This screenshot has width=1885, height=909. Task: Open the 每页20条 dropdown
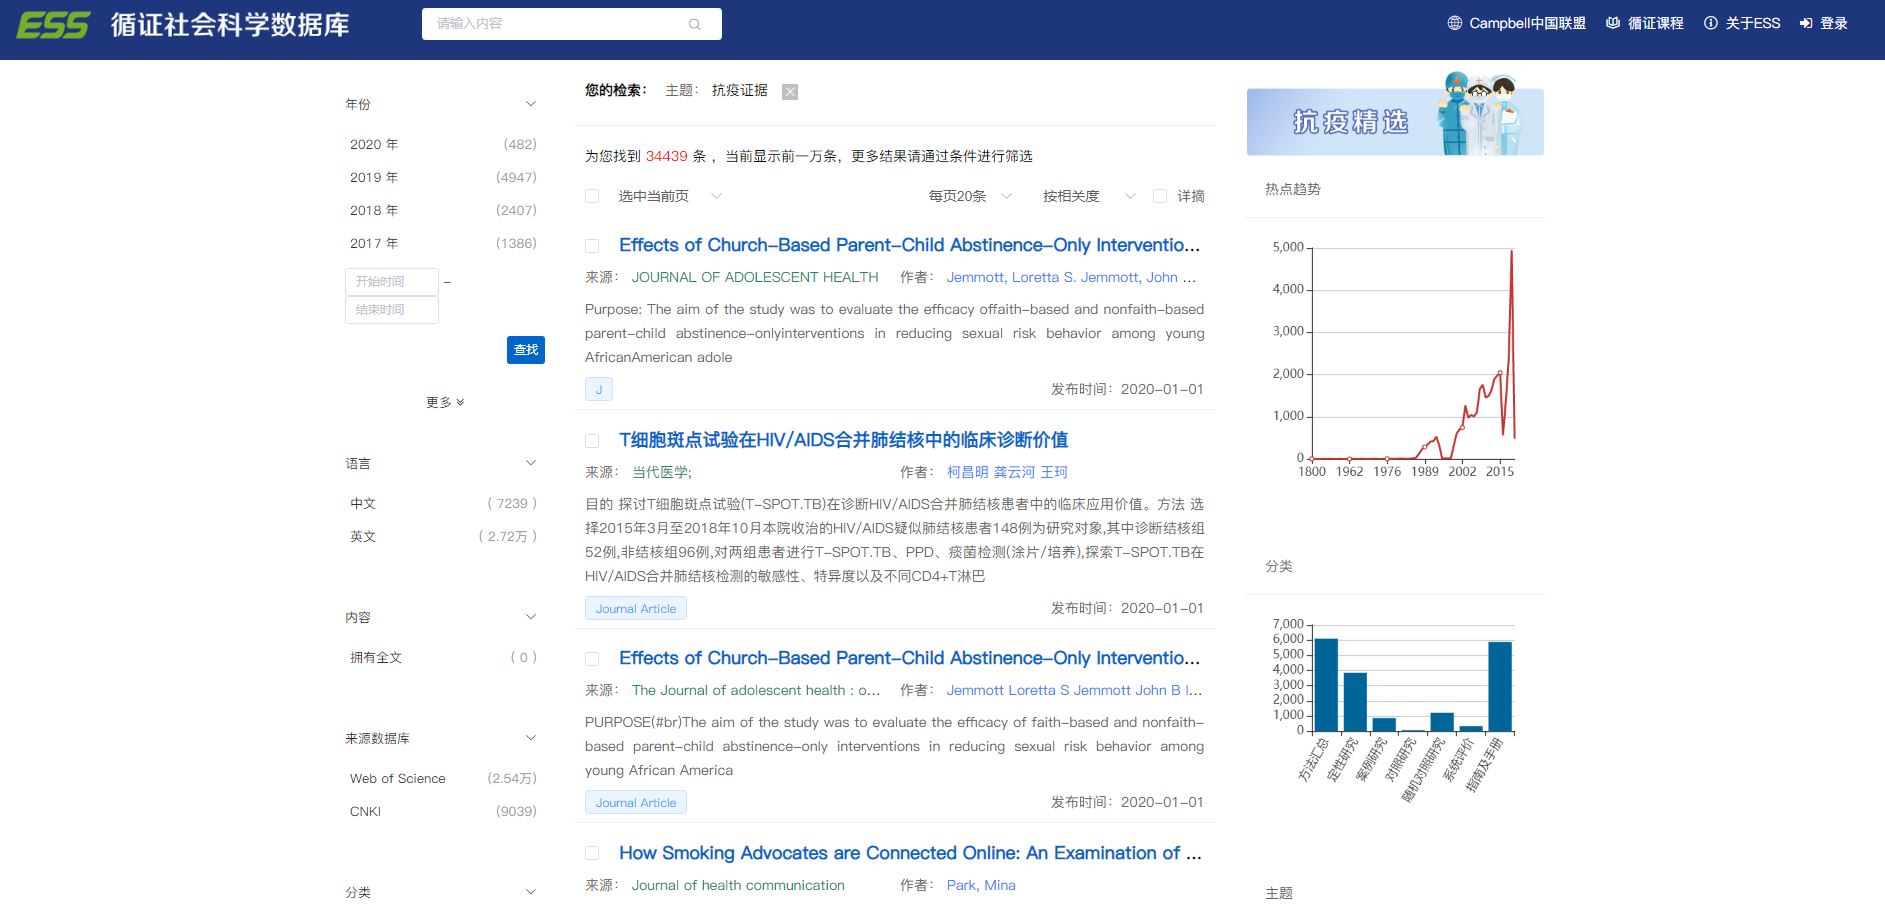[x=970, y=196]
